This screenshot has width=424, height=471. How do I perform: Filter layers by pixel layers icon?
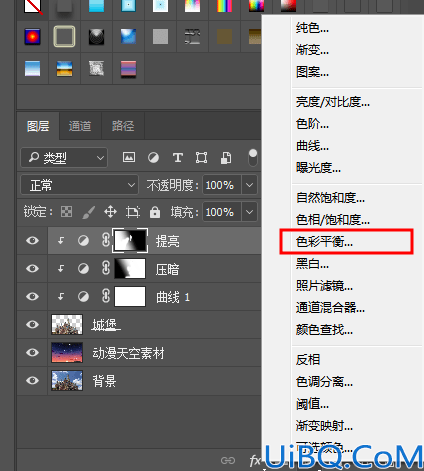click(129, 157)
